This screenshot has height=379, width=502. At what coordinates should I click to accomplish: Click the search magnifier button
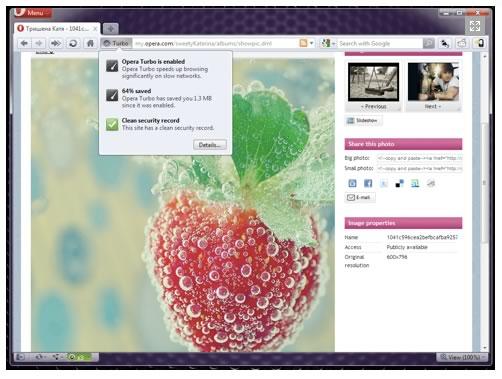[429, 43]
